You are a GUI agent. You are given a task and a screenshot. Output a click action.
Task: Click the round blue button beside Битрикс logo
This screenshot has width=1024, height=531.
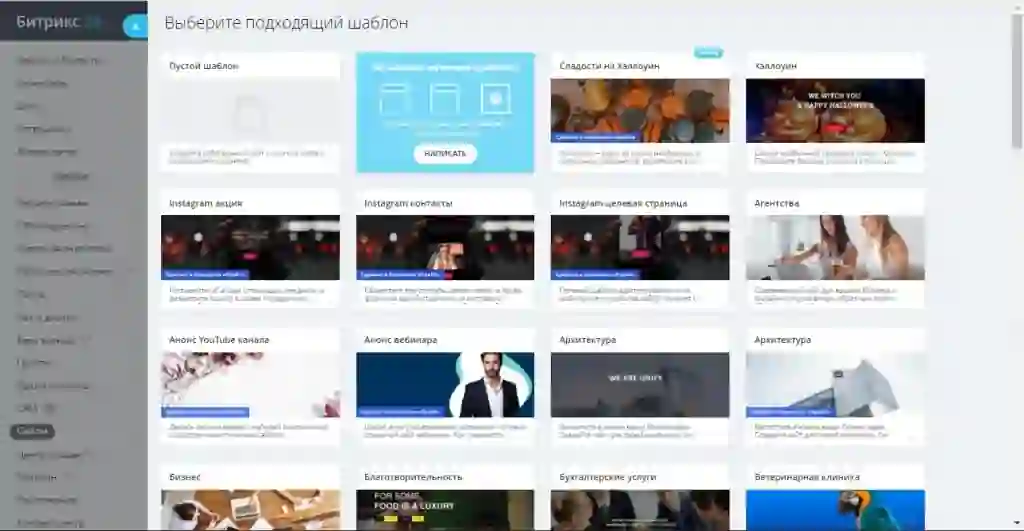135,26
